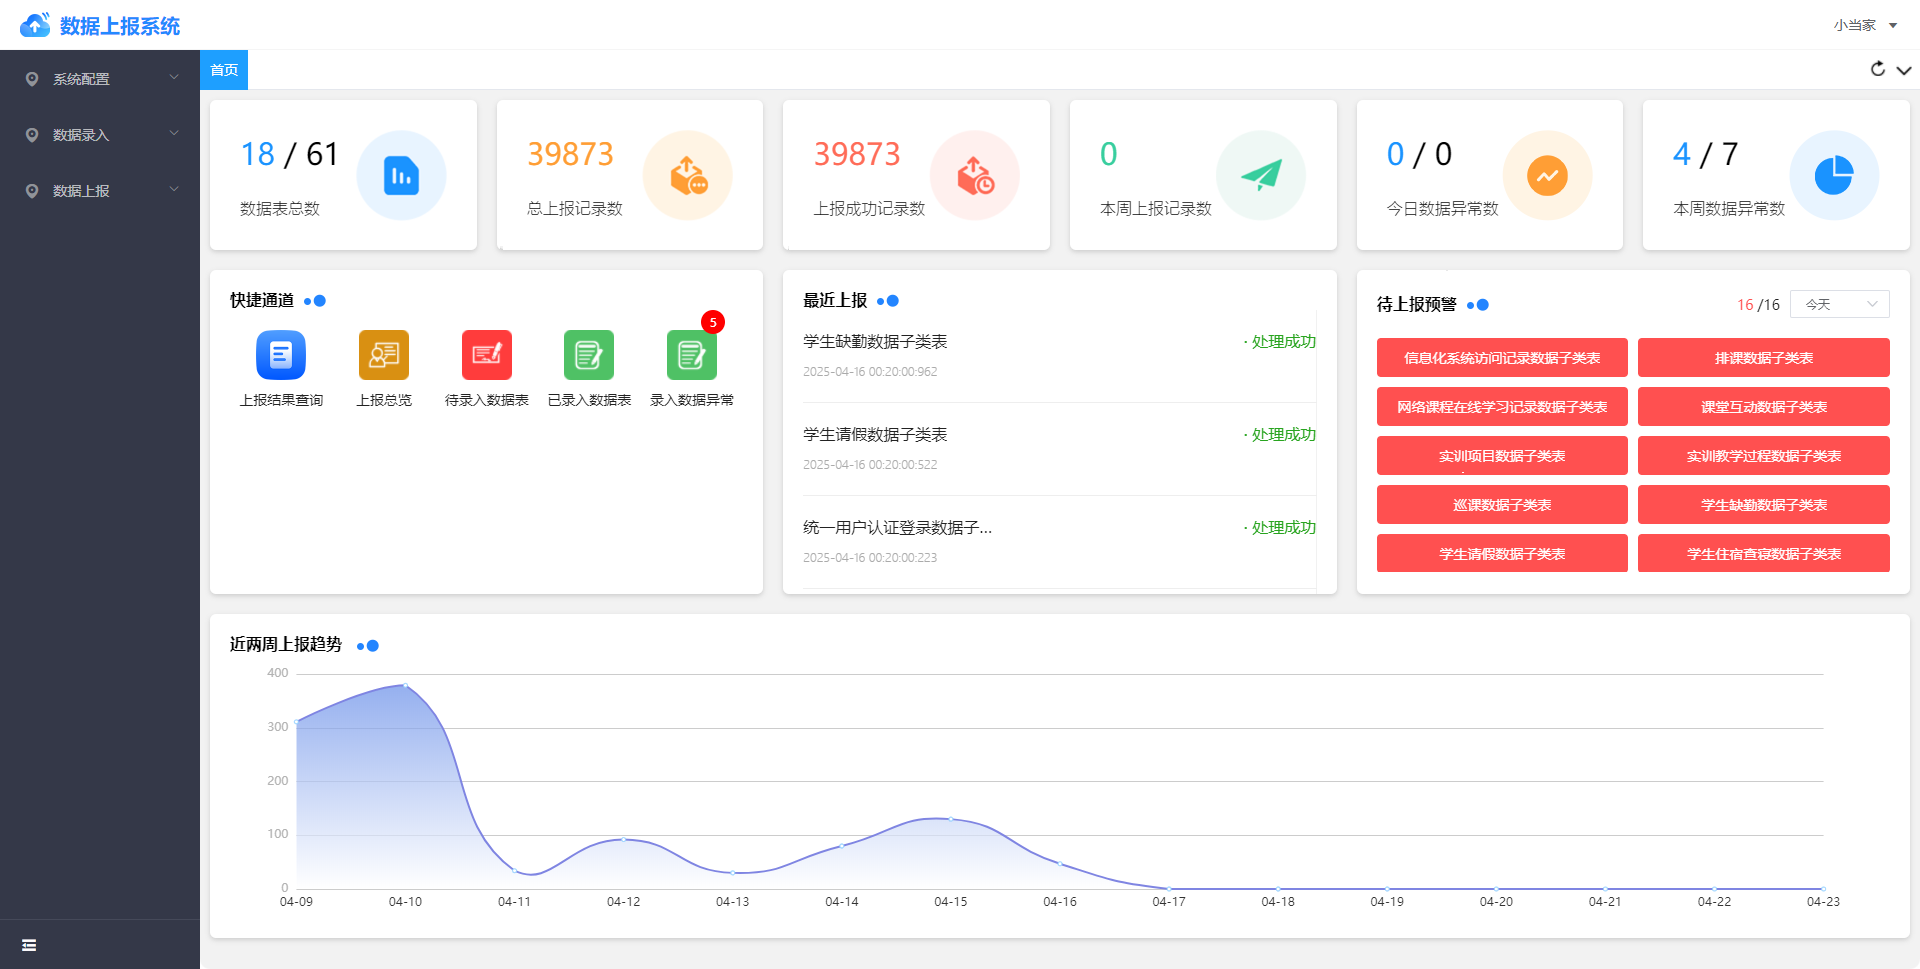Open the 小当家 user dropdown

point(1865,25)
